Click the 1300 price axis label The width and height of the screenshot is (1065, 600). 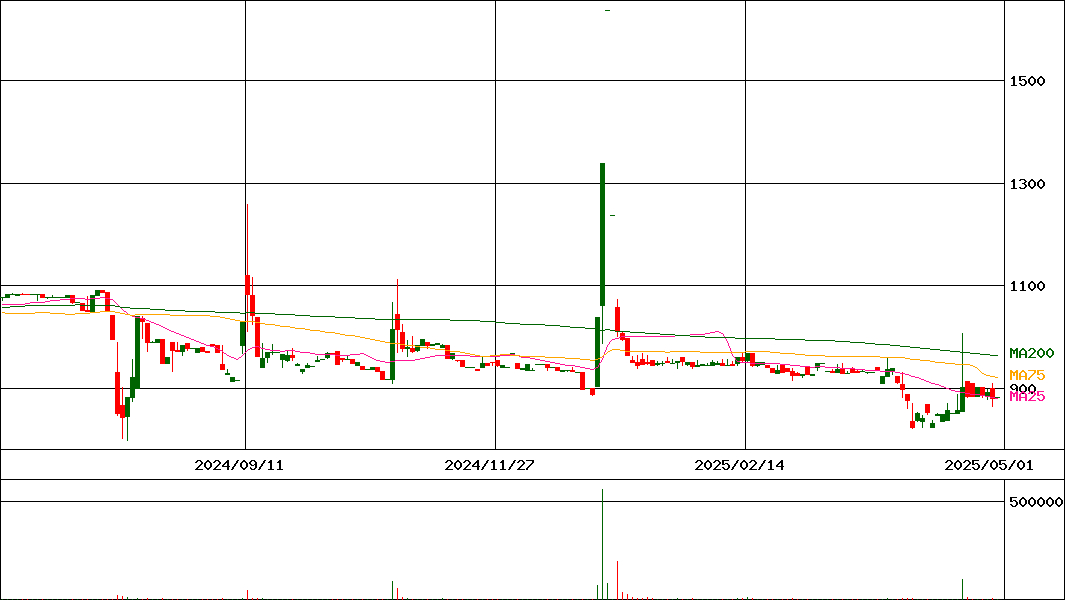pos(1027,183)
